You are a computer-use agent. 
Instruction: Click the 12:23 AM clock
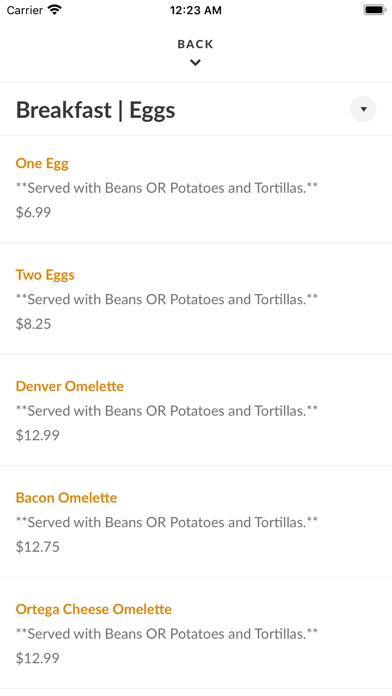(x=196, y=10)
